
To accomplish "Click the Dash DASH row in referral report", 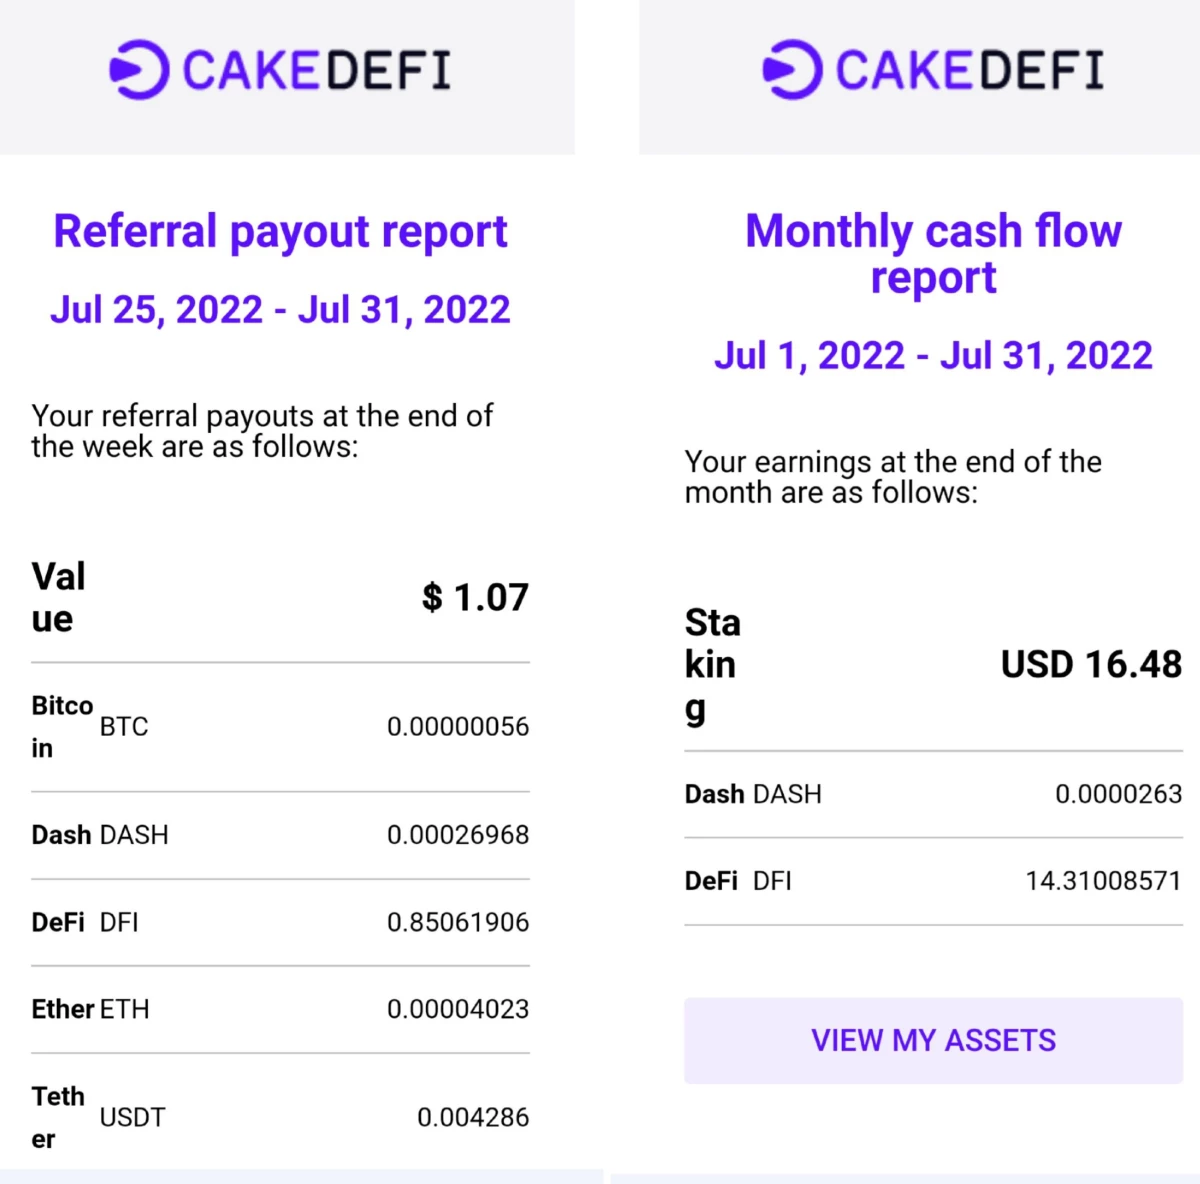I will tap(281, 835).
